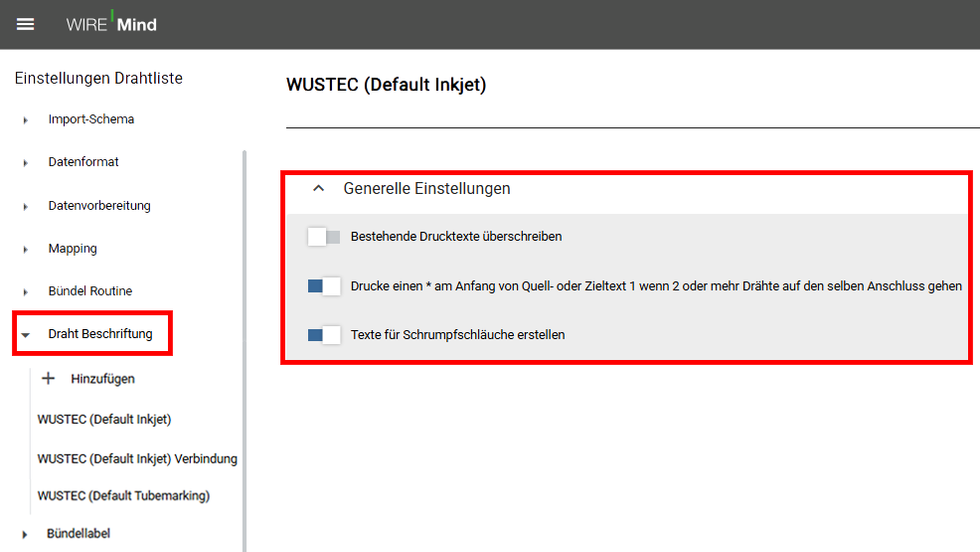Screen dimensions: 980x552
Task: Click the plus icon beside Hinzufügen
Action: [x=48, y=378]
